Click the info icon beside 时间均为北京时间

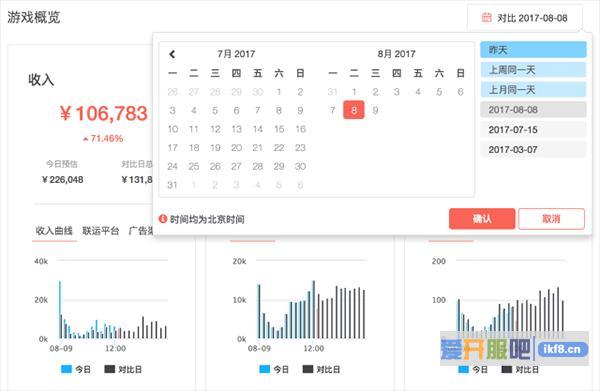[x=163, y=219]
